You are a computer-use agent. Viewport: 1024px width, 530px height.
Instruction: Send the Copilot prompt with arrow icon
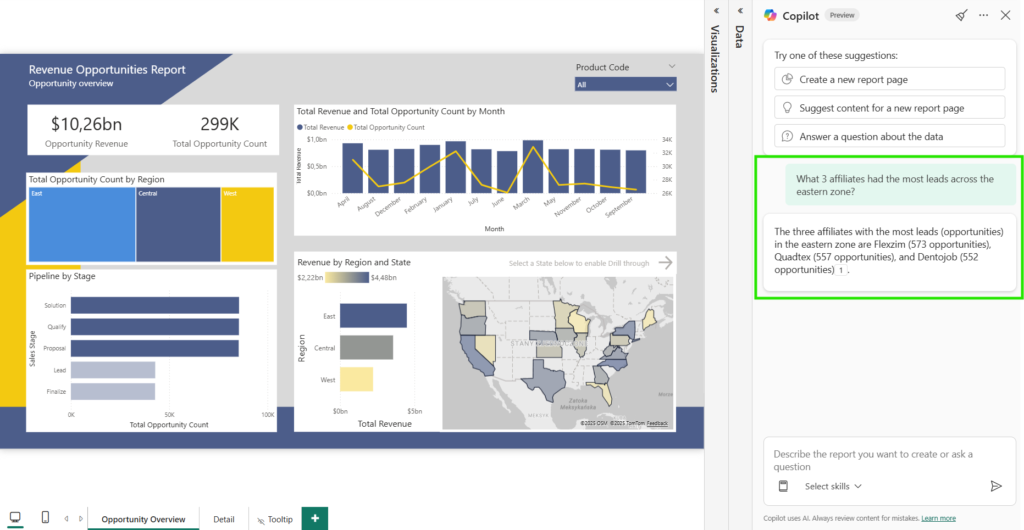995,486
